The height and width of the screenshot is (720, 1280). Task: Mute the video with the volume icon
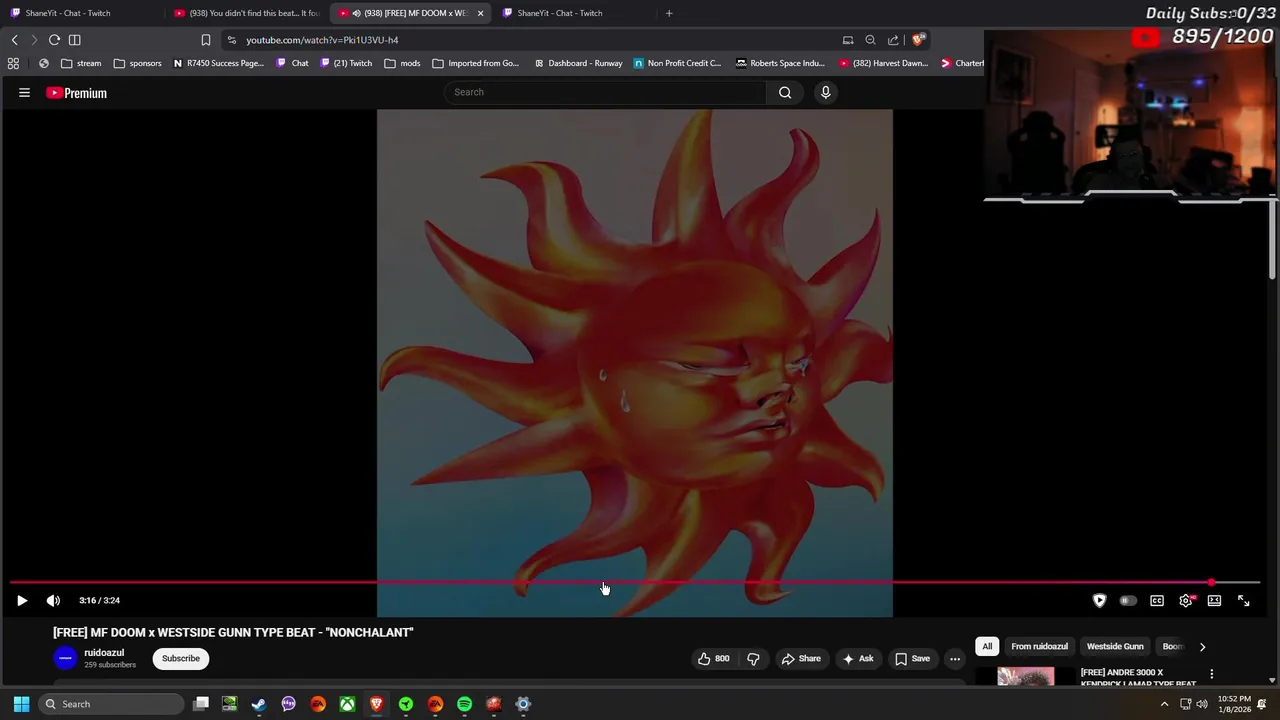point(53,600)
